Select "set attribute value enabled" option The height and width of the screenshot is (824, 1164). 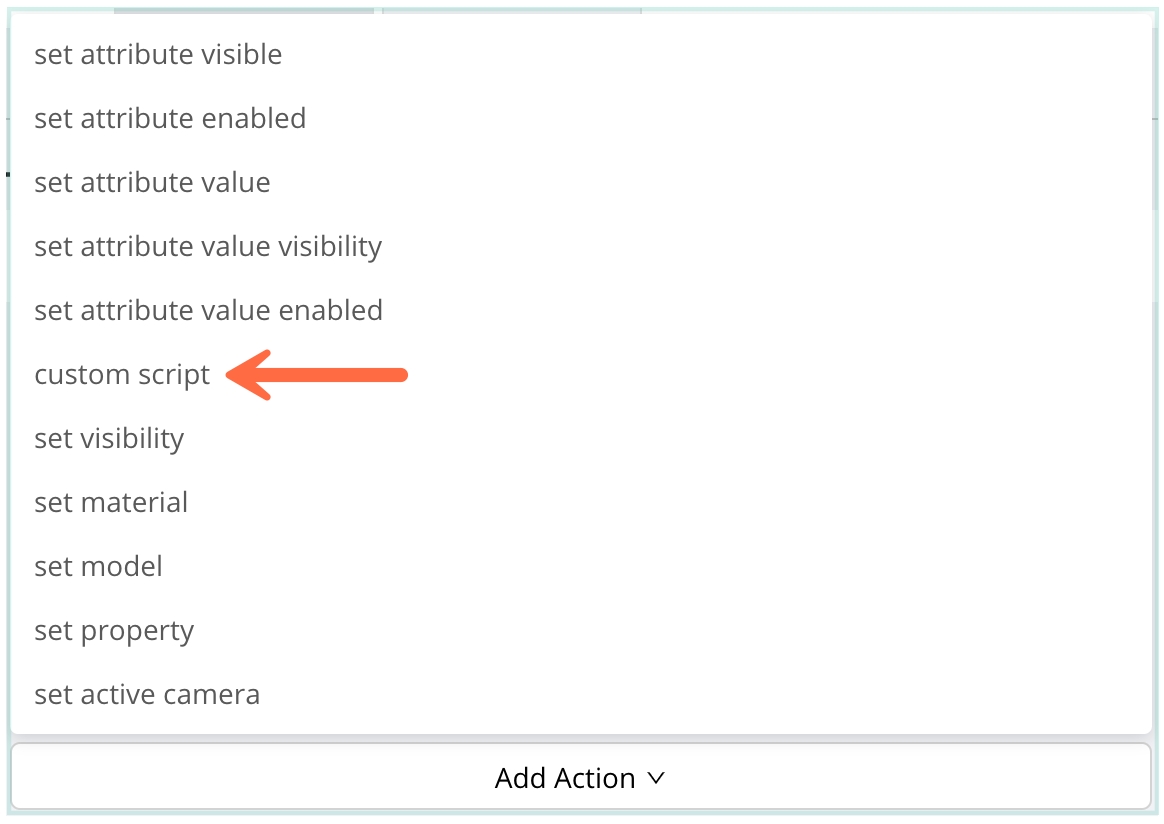tap(208, 311)
